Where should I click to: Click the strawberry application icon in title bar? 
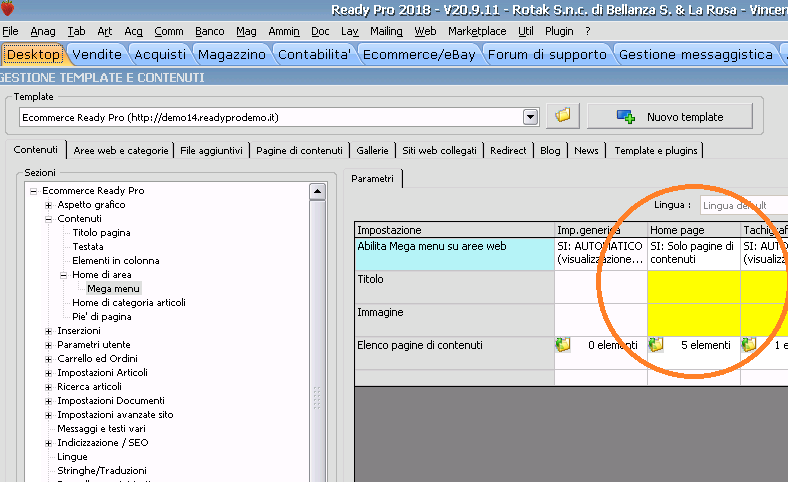click(x=8, y=8)
